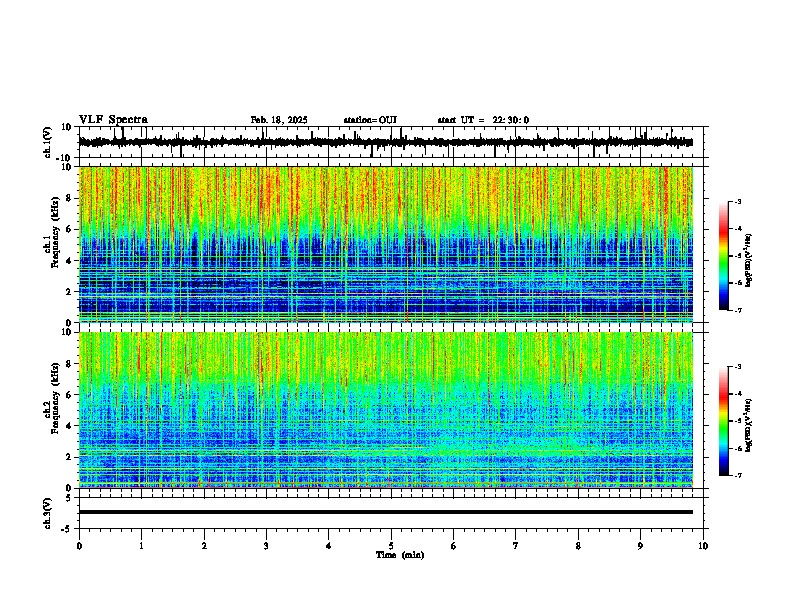792x612 pixels.
Task: Click the ch.1 colorbar "log(PSD)" unit label
Action: 748,261
